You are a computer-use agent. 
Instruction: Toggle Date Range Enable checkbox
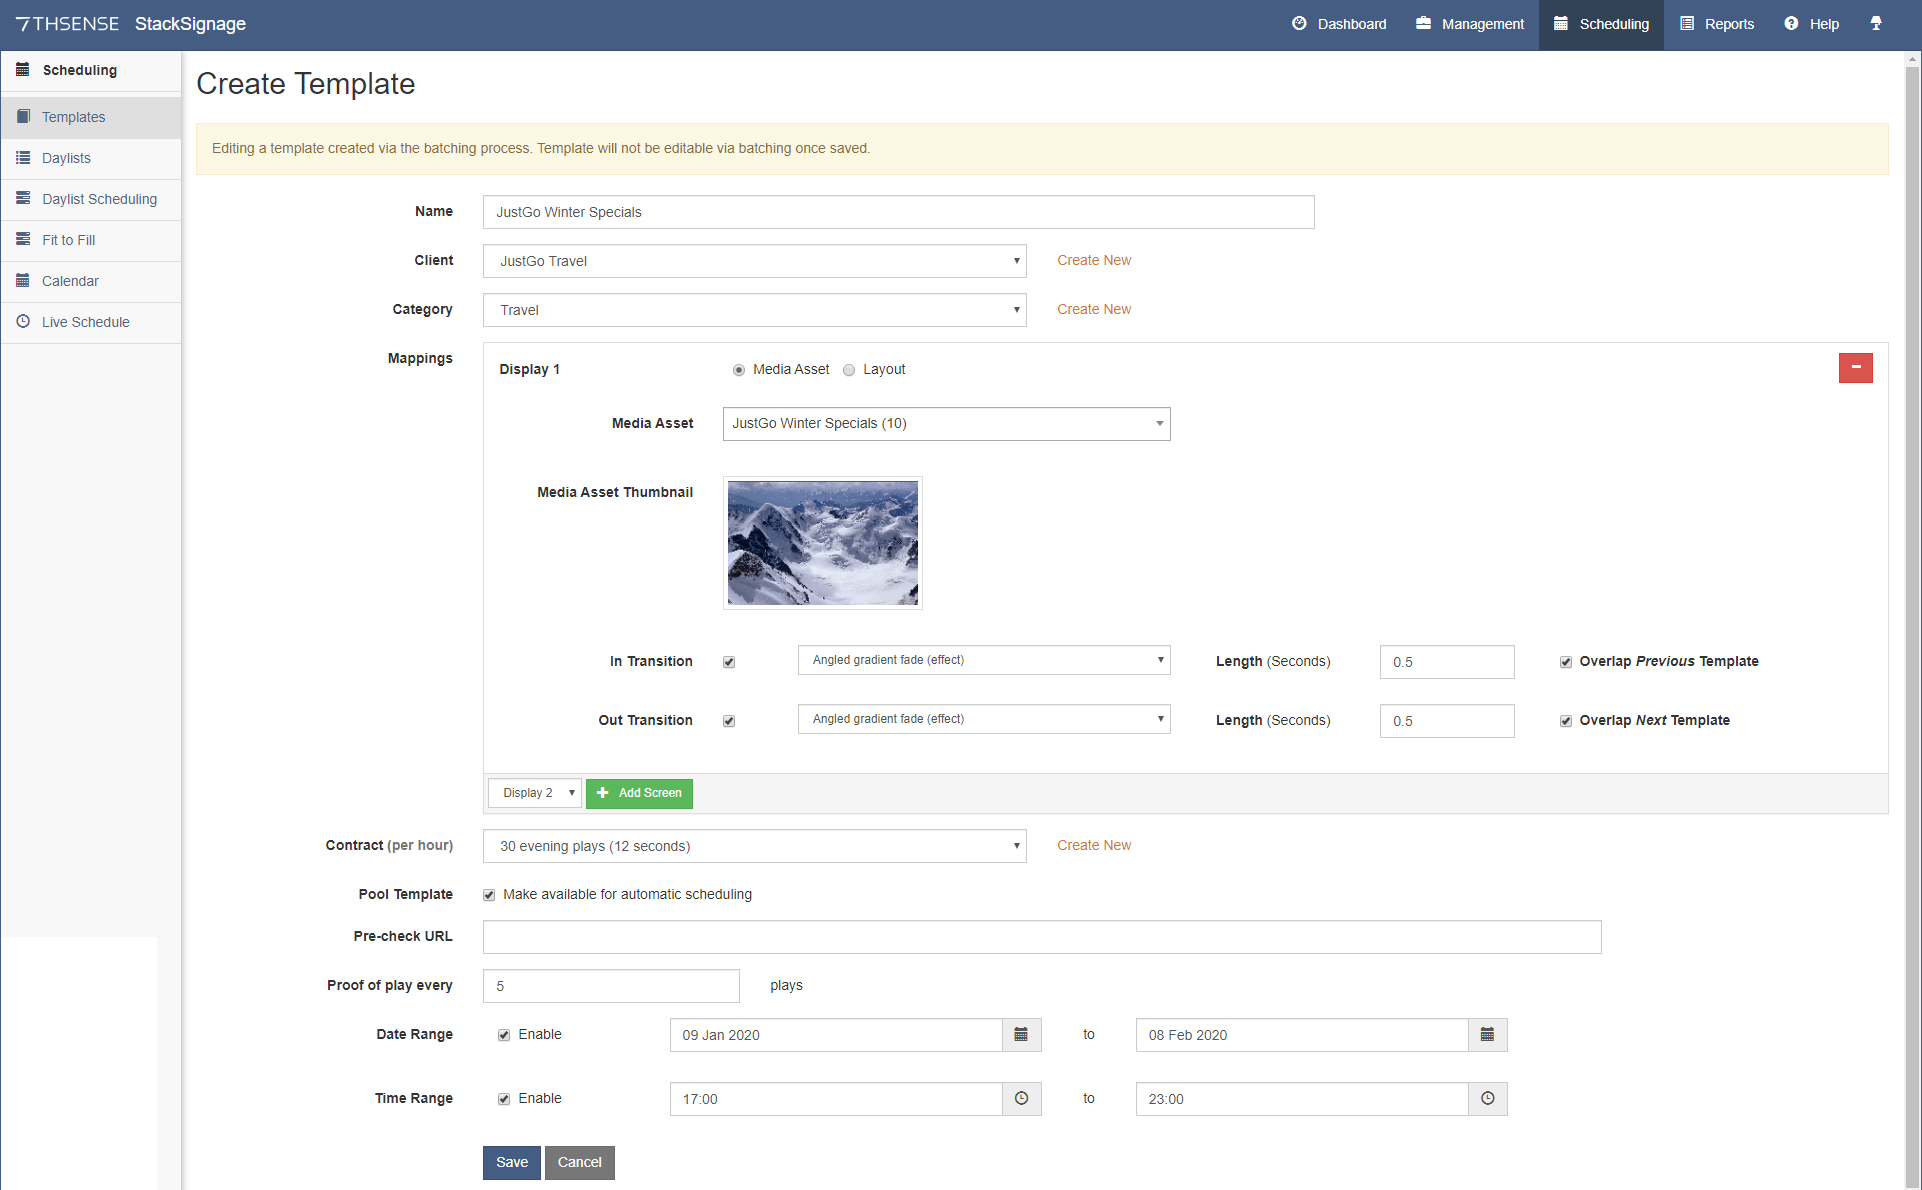504,1035
